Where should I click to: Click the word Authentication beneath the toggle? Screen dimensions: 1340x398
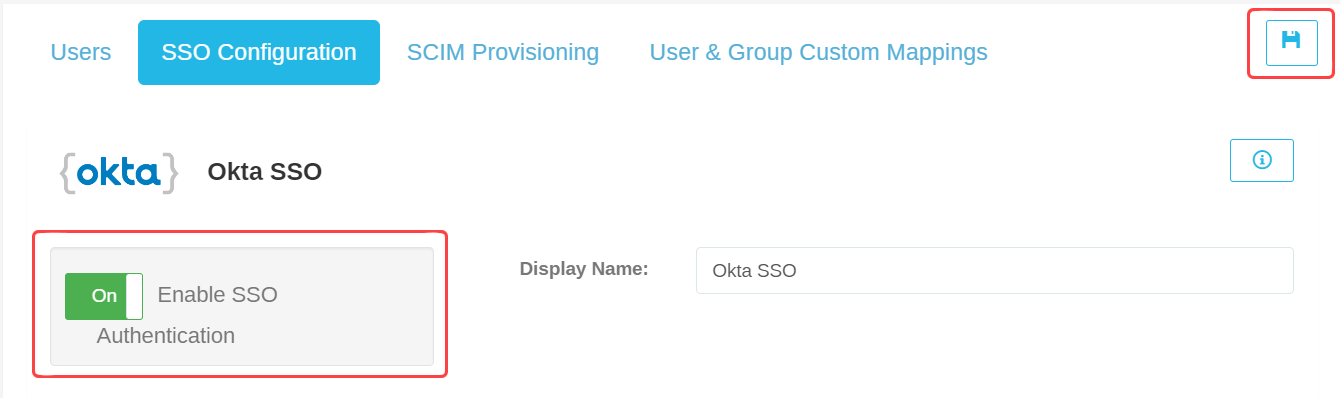coord(166,336)
